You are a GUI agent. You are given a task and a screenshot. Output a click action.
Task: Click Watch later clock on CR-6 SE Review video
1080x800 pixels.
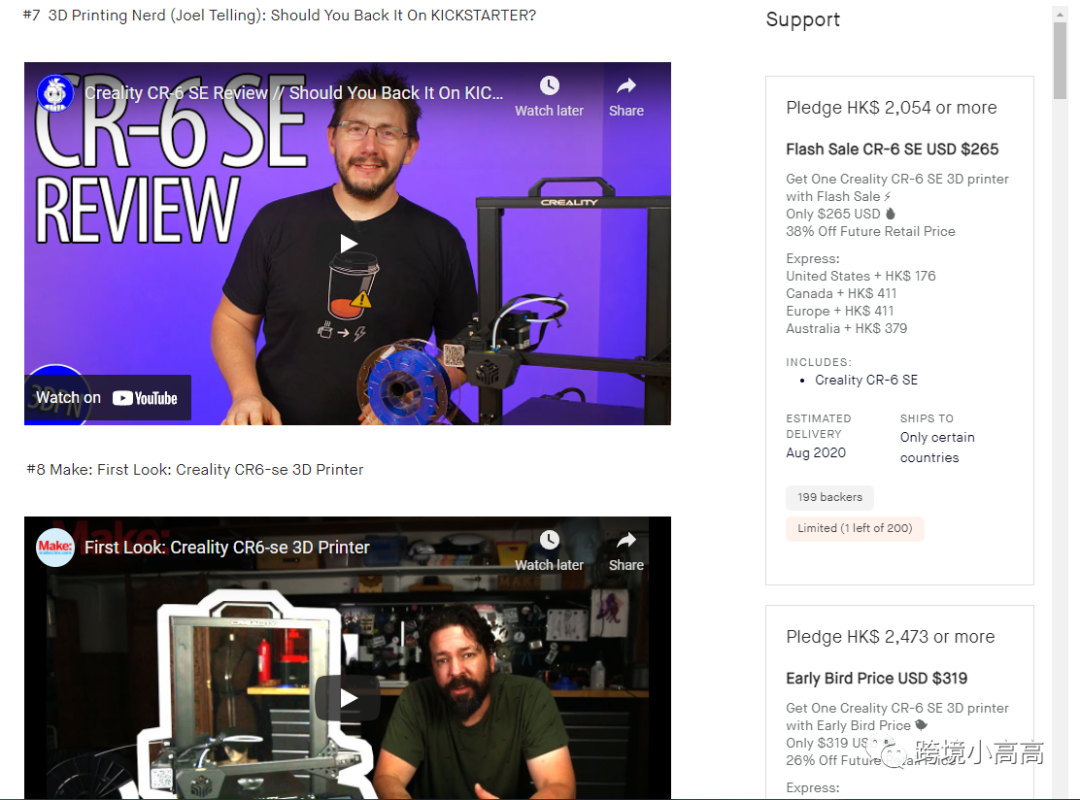(x=549, y=85)
